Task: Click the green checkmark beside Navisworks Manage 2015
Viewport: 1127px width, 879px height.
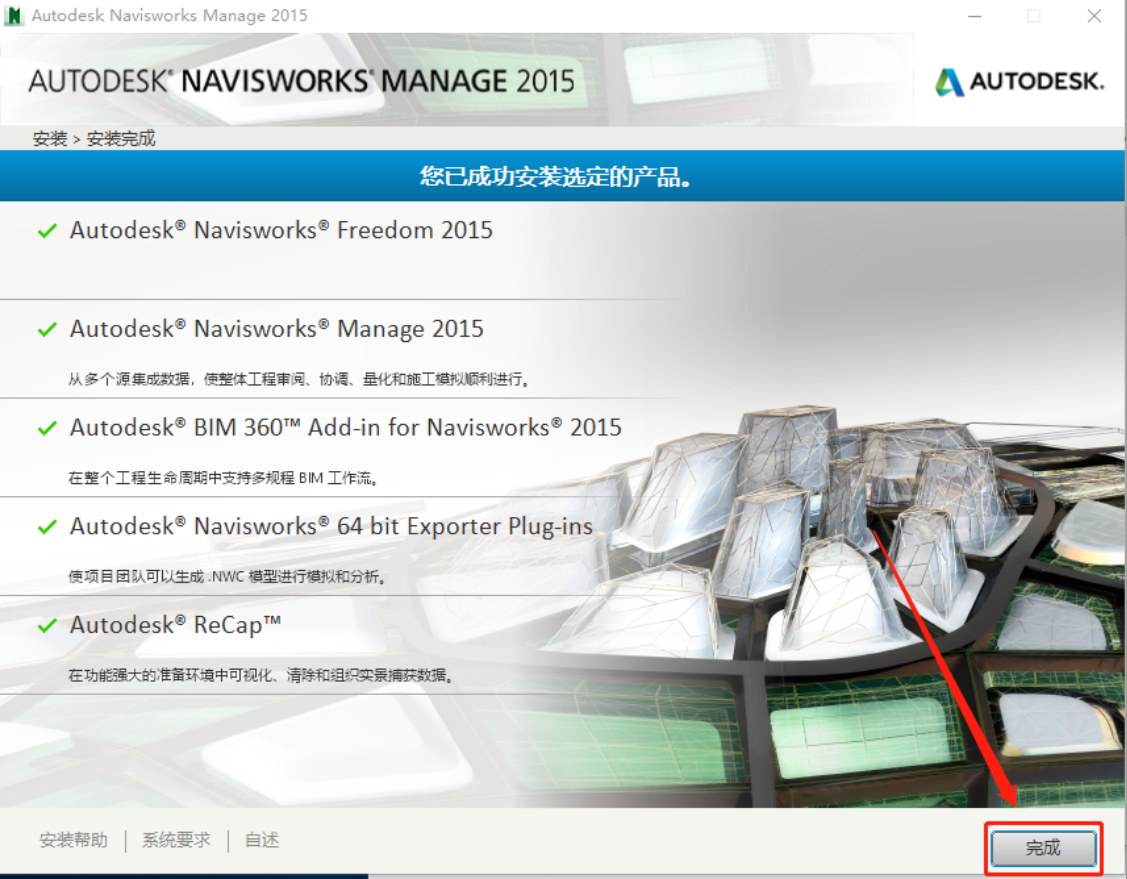Action: click(x=47, y=330)
